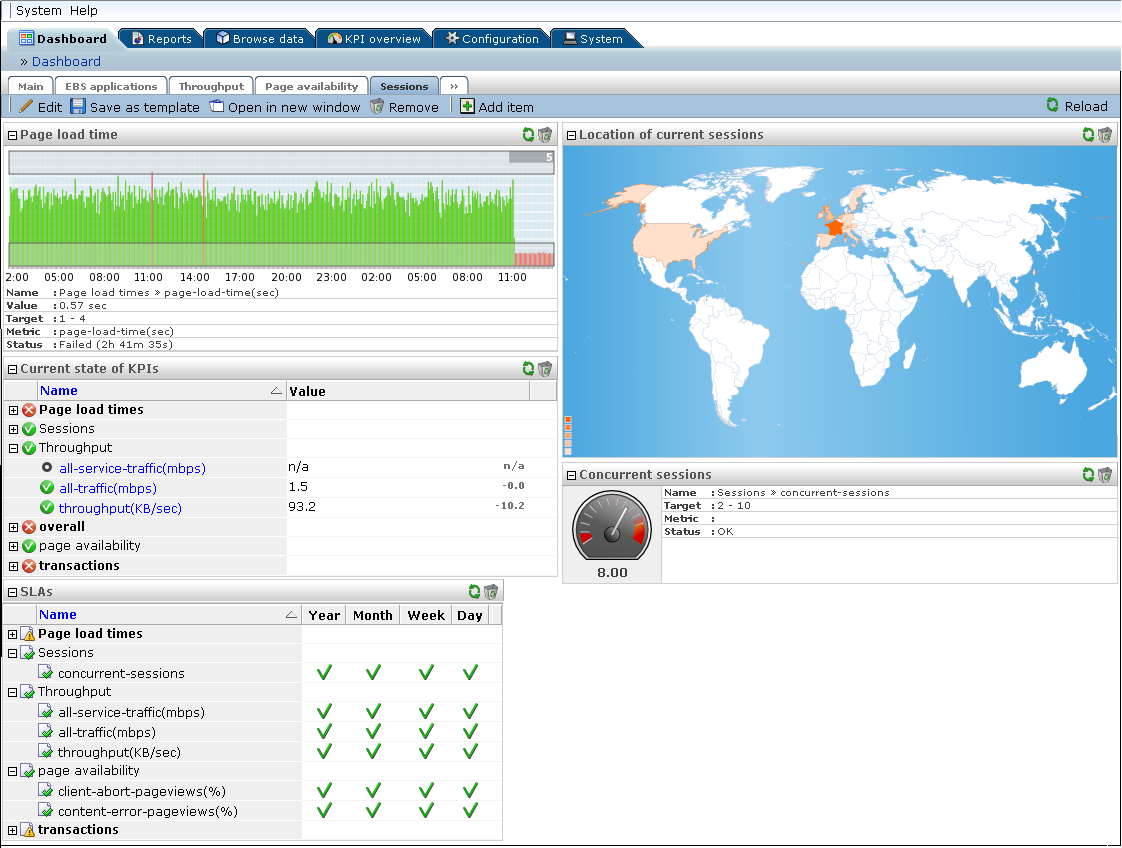Viewport: 1122px width, 848px height.
Task: Delete the Current state of KPIs panel
Action: 545,369
